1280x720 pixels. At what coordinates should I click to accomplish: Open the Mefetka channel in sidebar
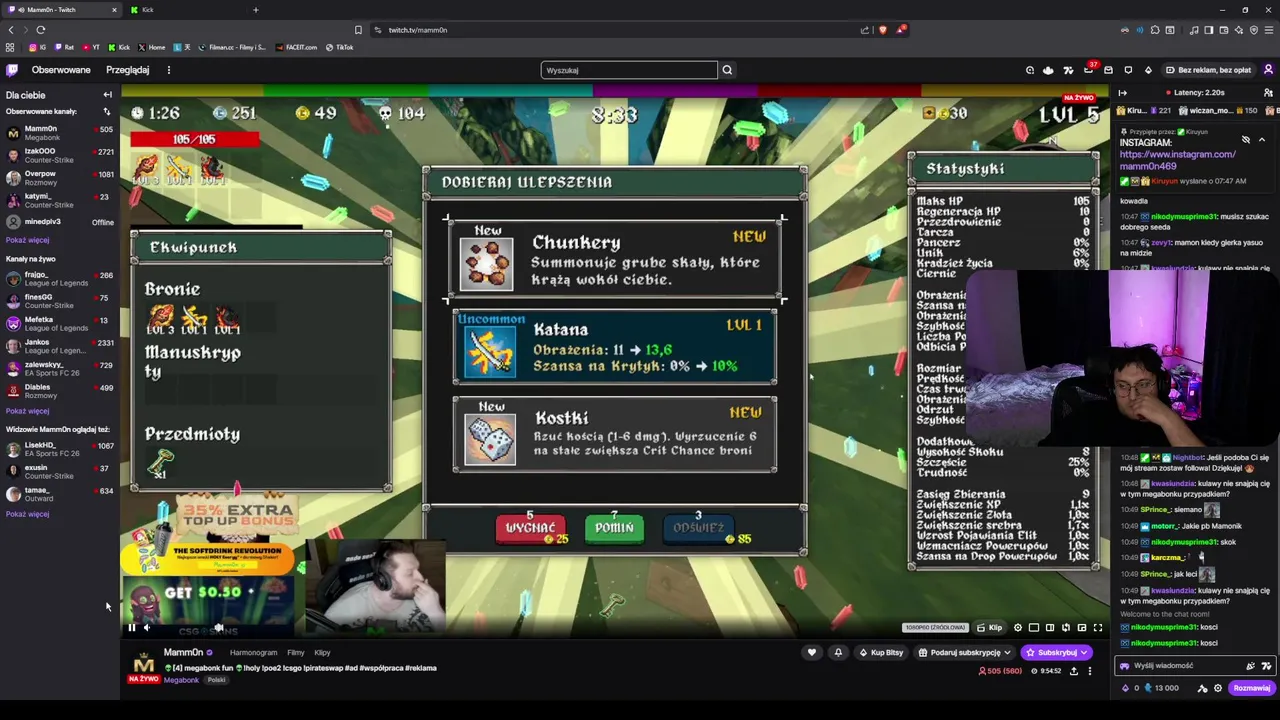(58, 323)
